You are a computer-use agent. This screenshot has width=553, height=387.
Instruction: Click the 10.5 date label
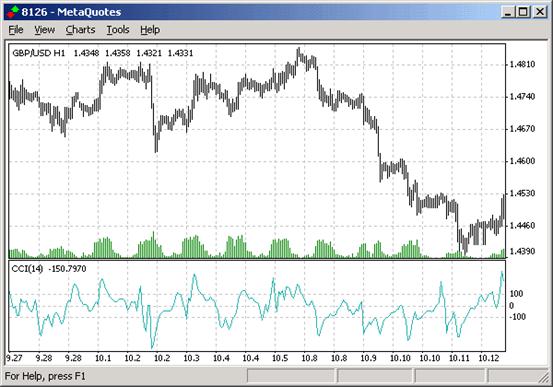click(x=280, y=358)
